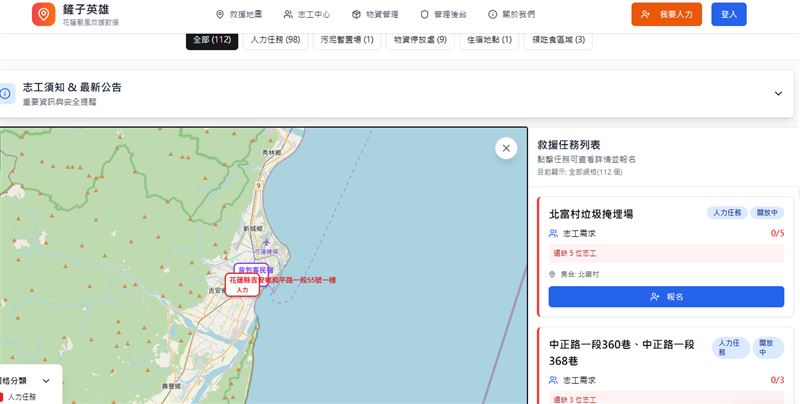Open 管理後台 in the navigation bar
Image resolution: width=800 pixels, height=404 pixels.
443,14
